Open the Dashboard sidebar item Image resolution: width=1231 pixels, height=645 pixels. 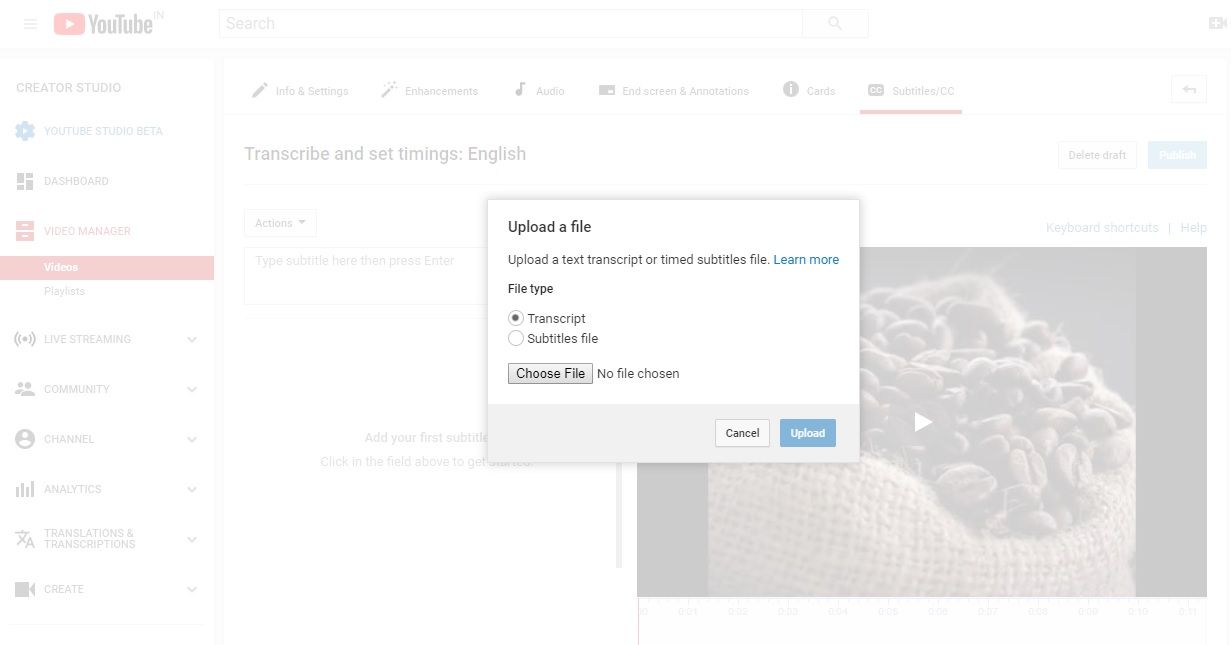76,181
